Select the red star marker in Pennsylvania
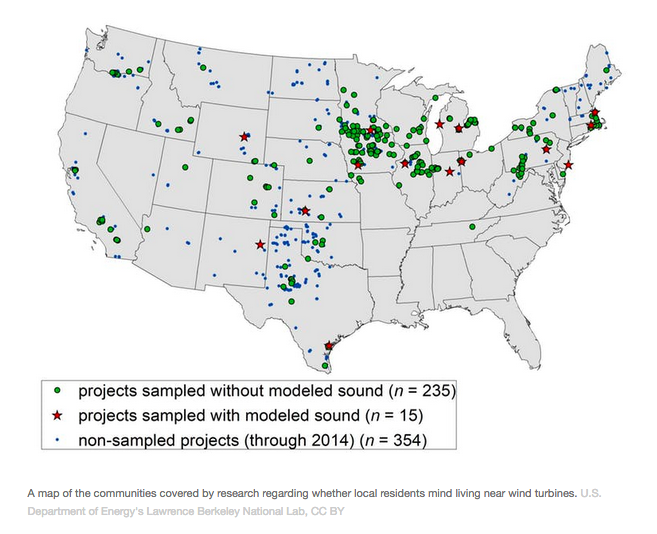Viewport: 657px width, 534px height. click(x=546, y=149)
